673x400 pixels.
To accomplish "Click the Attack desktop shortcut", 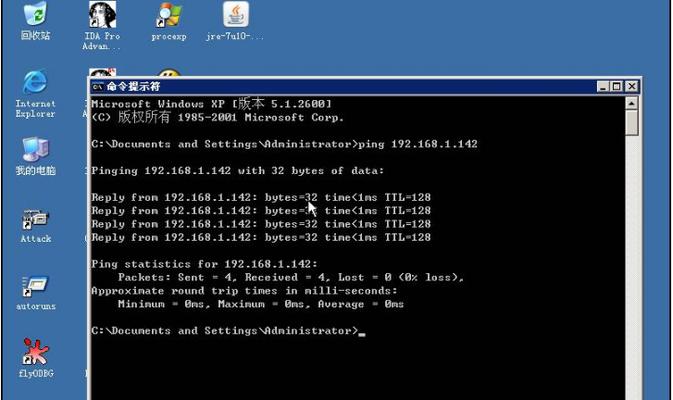I will click(35, 220).
